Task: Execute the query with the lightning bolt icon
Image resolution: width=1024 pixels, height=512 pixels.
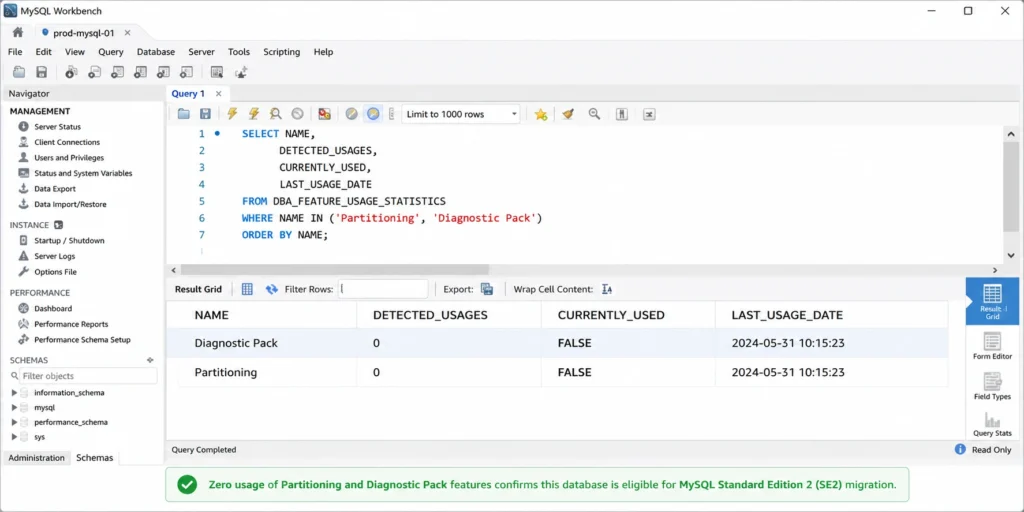Action: click(x=232, y=114)
